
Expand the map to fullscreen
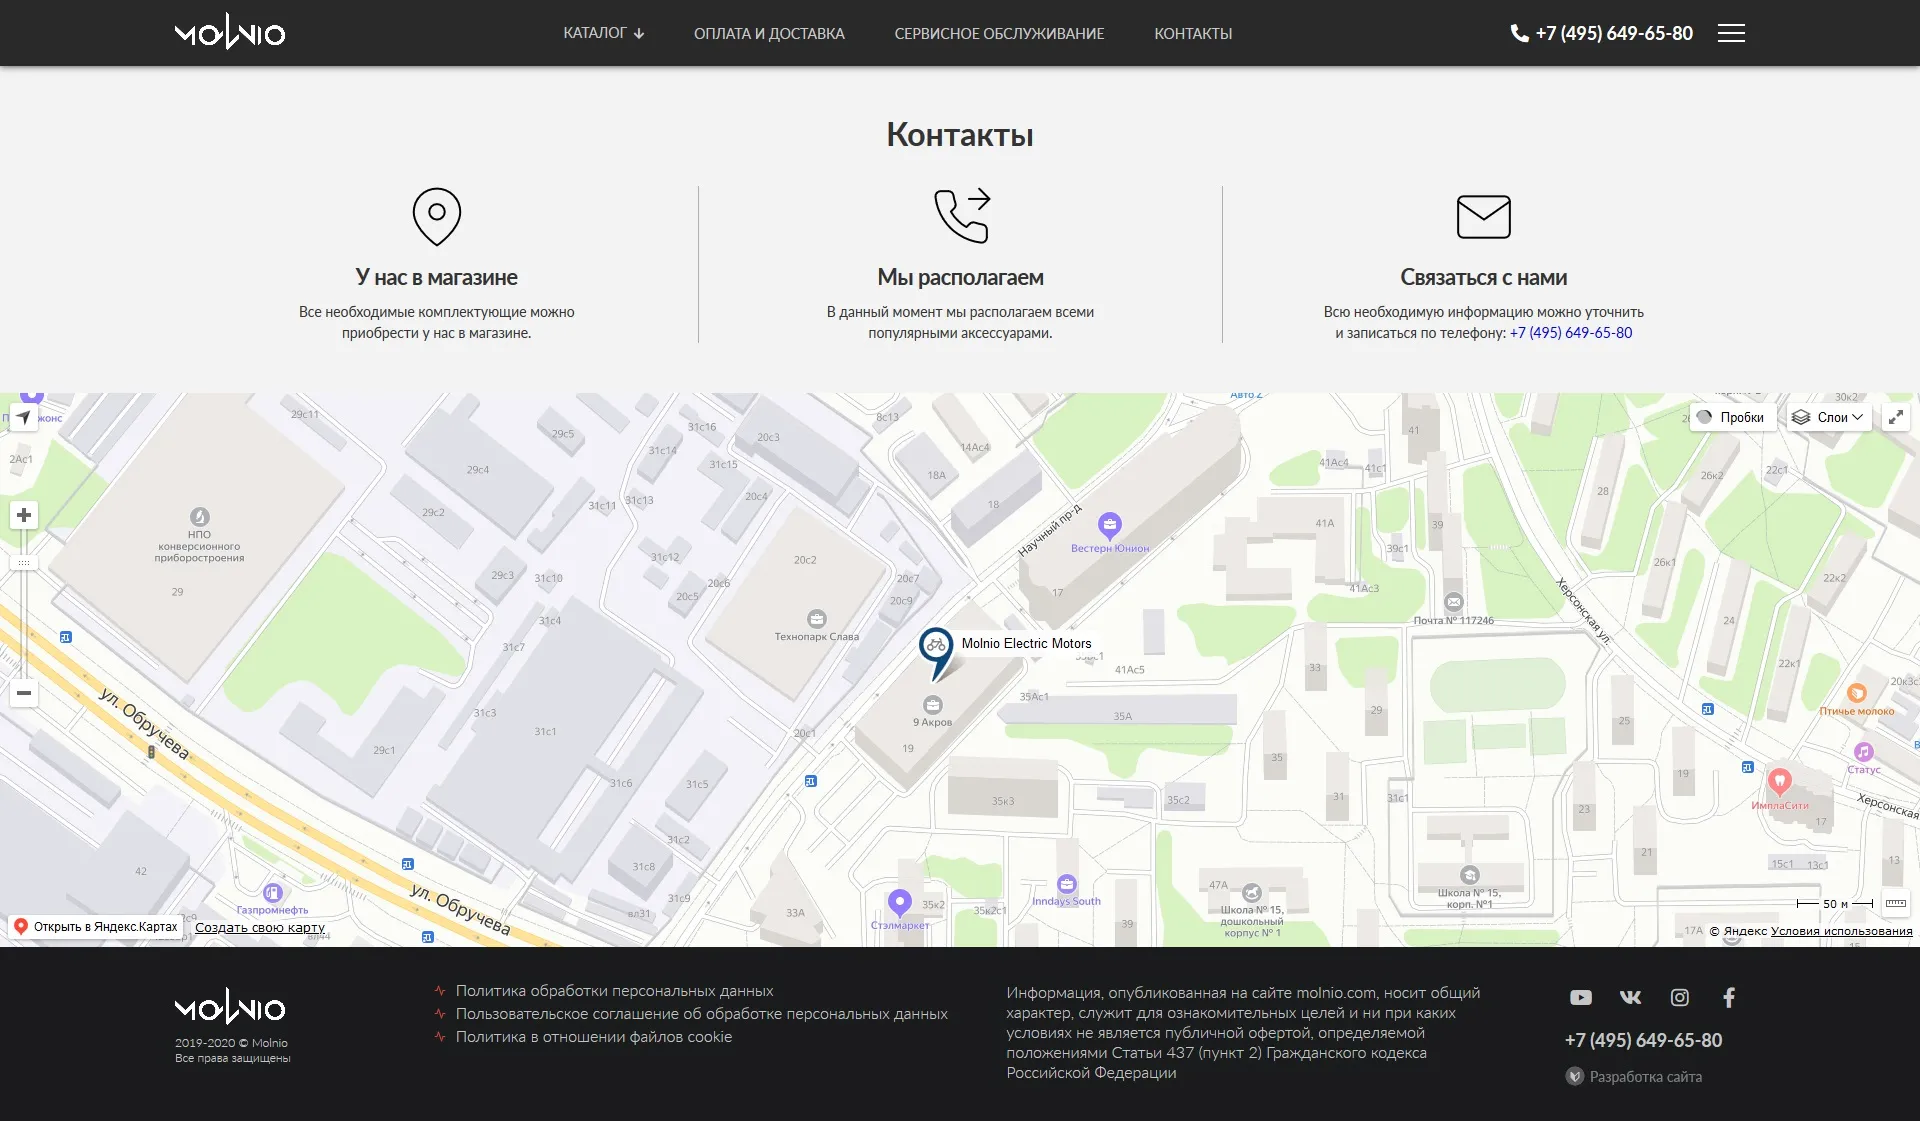1895,418
